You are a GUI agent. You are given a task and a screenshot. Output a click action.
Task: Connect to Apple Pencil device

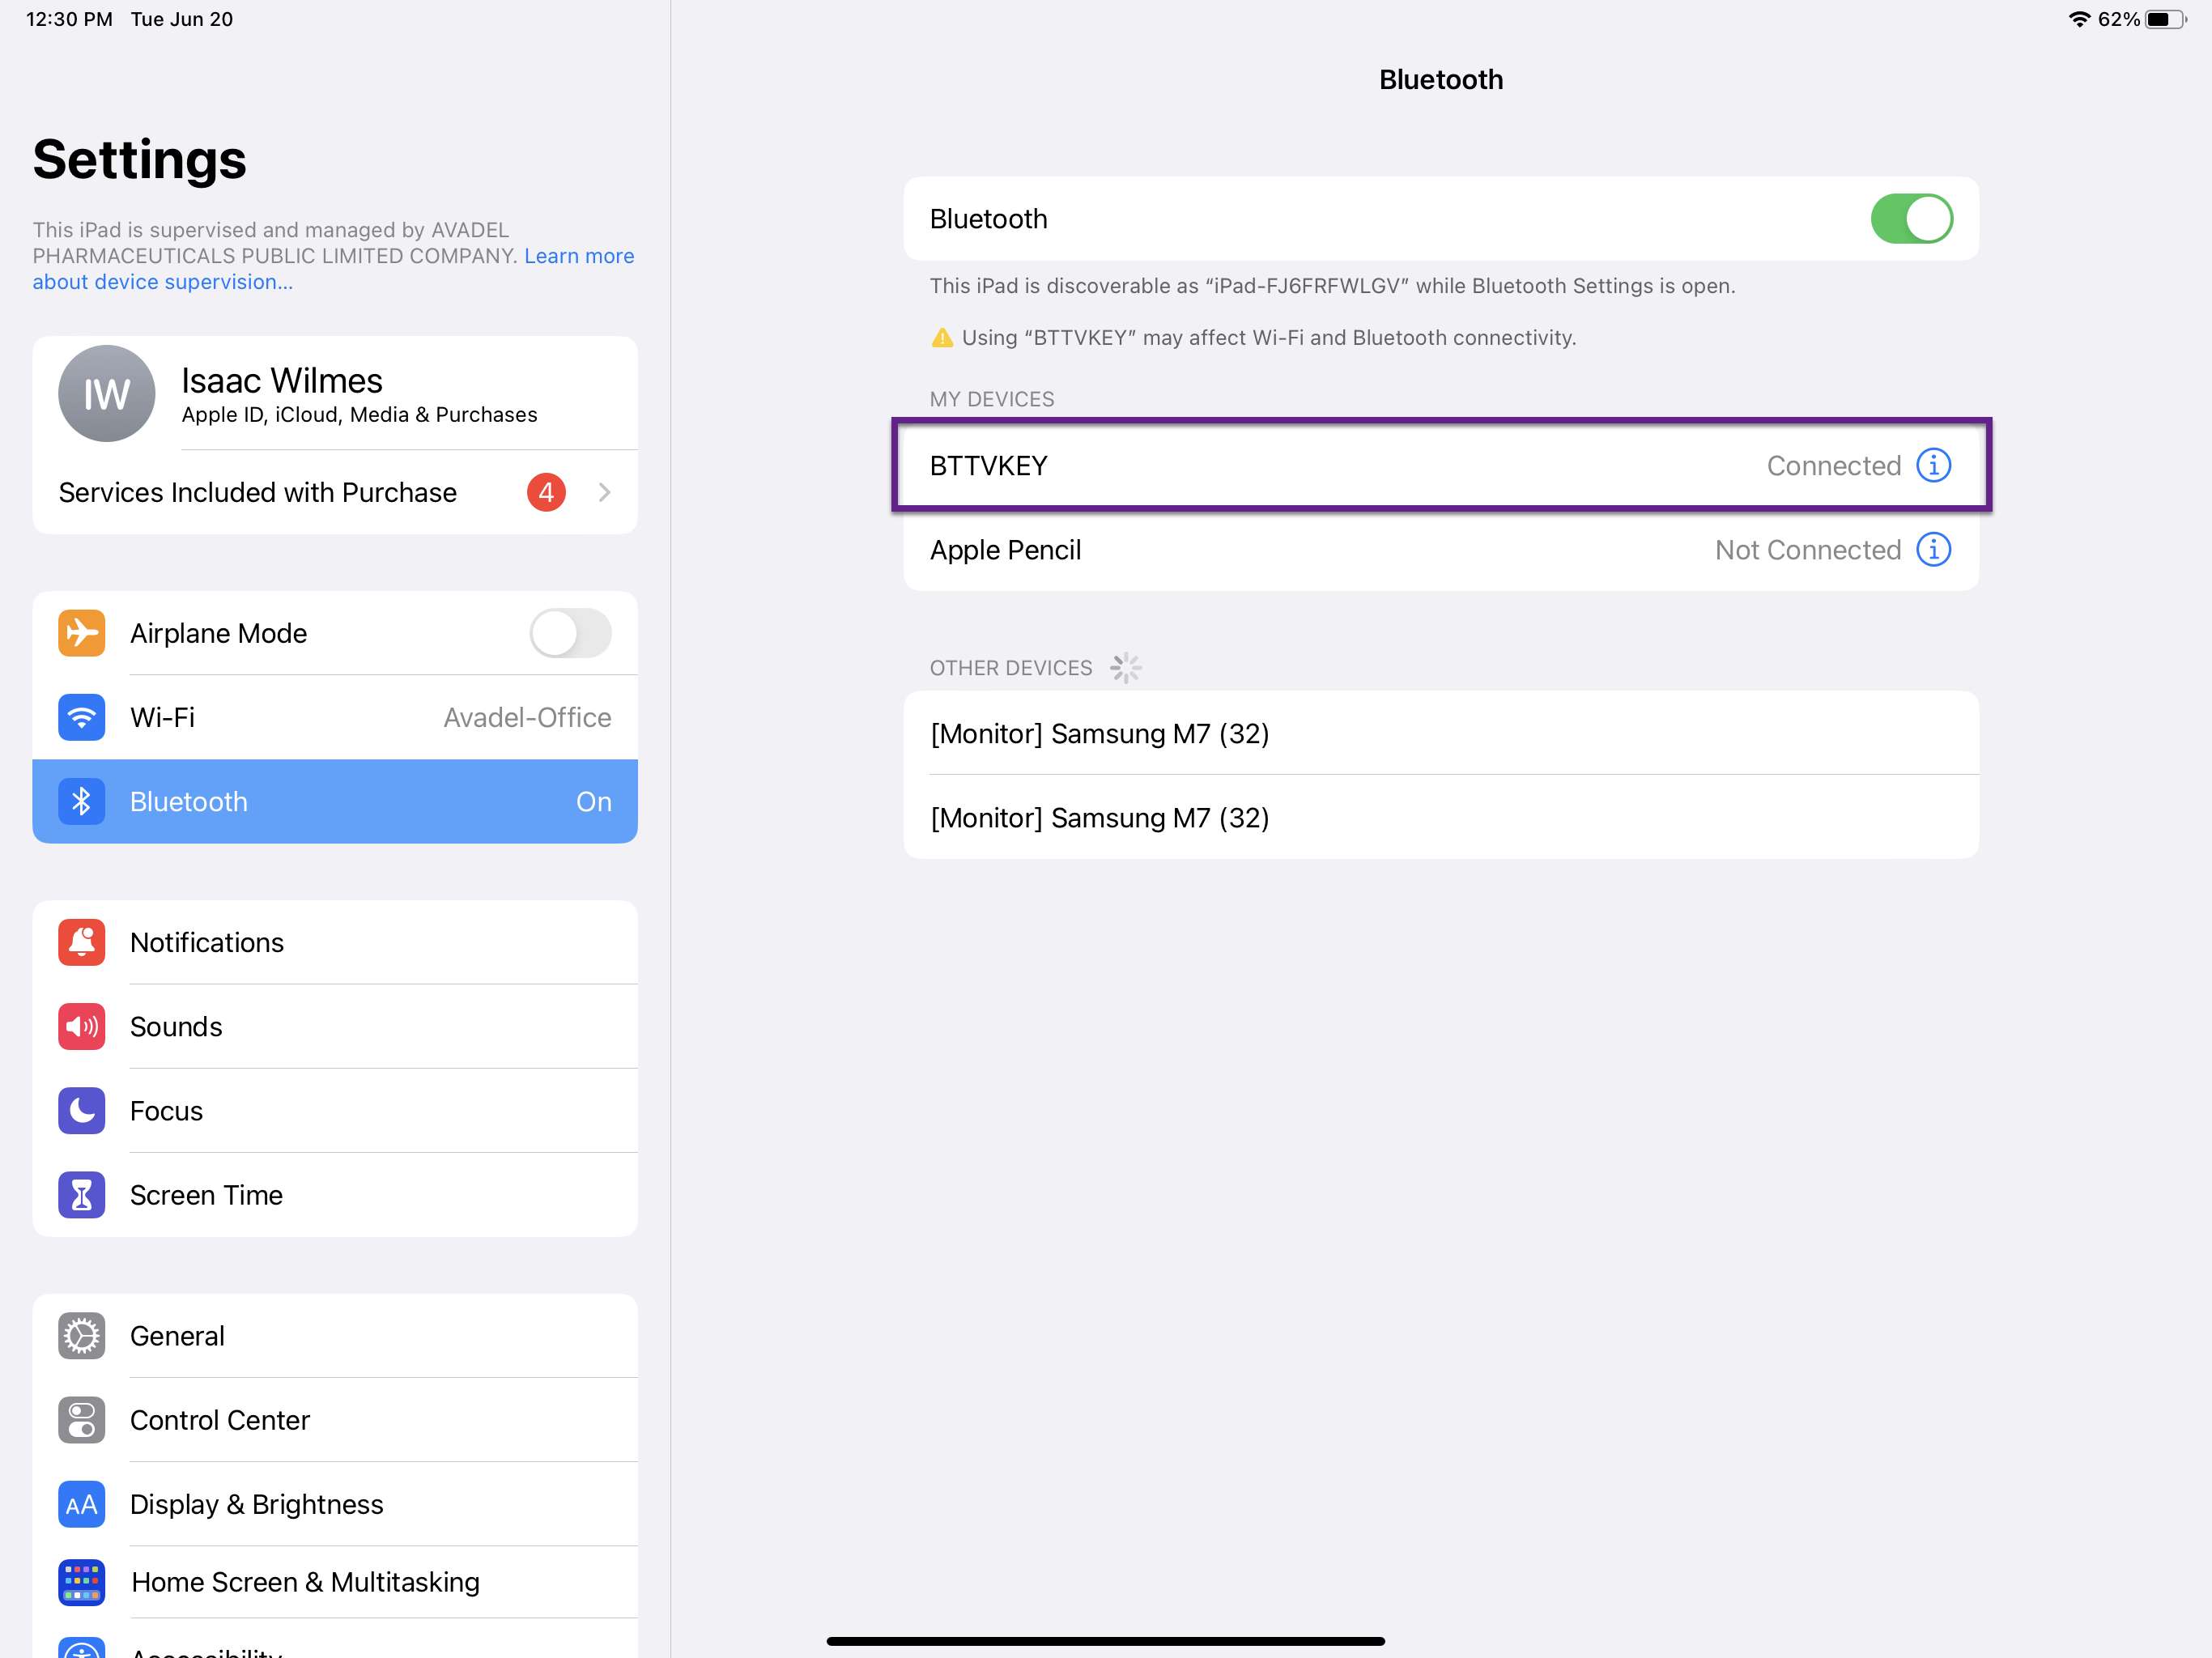click(1441, 549)
